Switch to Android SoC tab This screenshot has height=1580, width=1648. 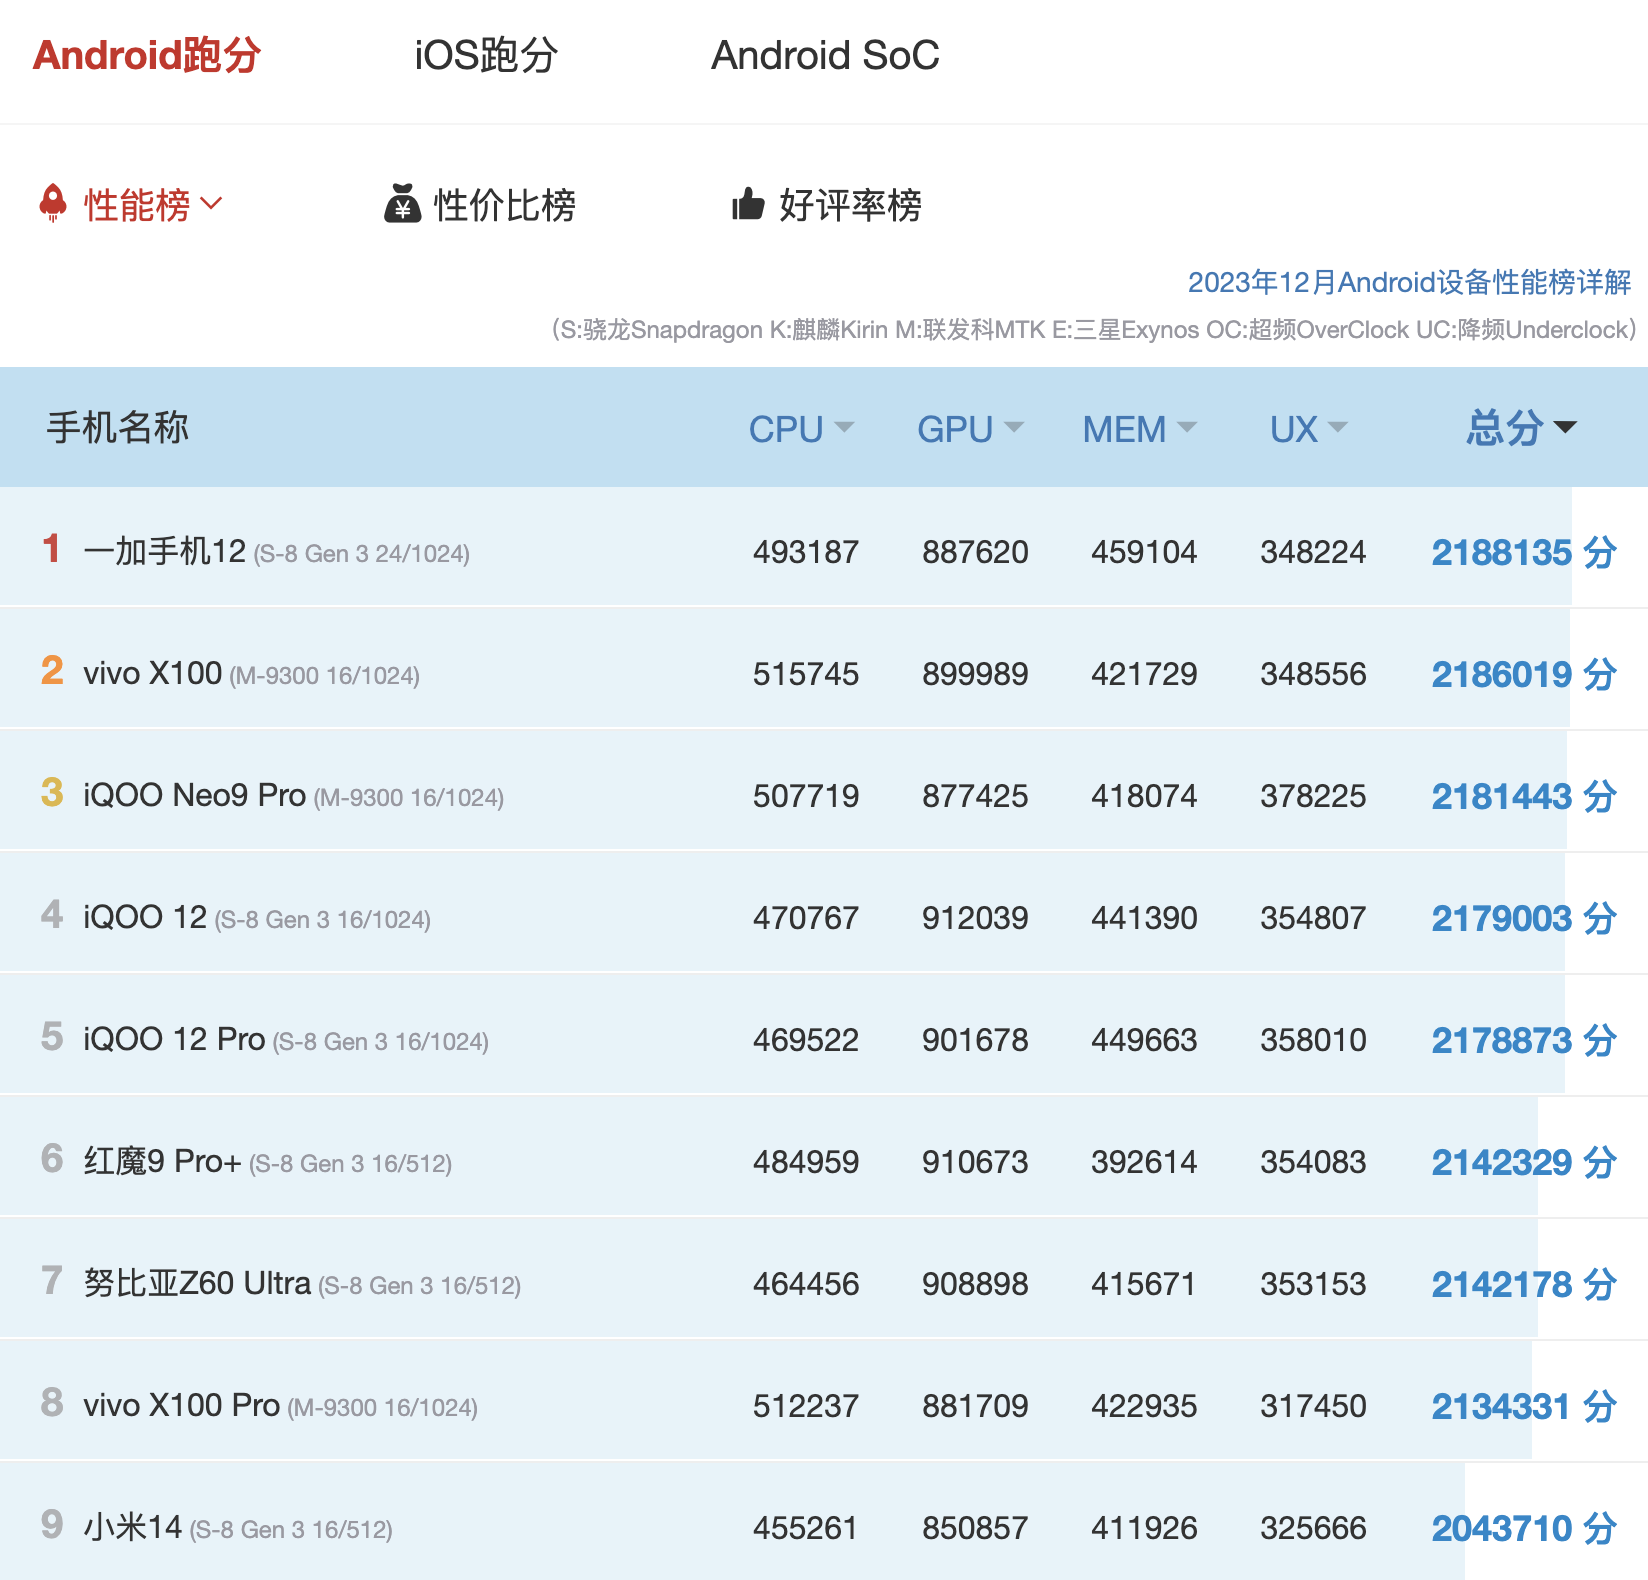coord(825,55)
